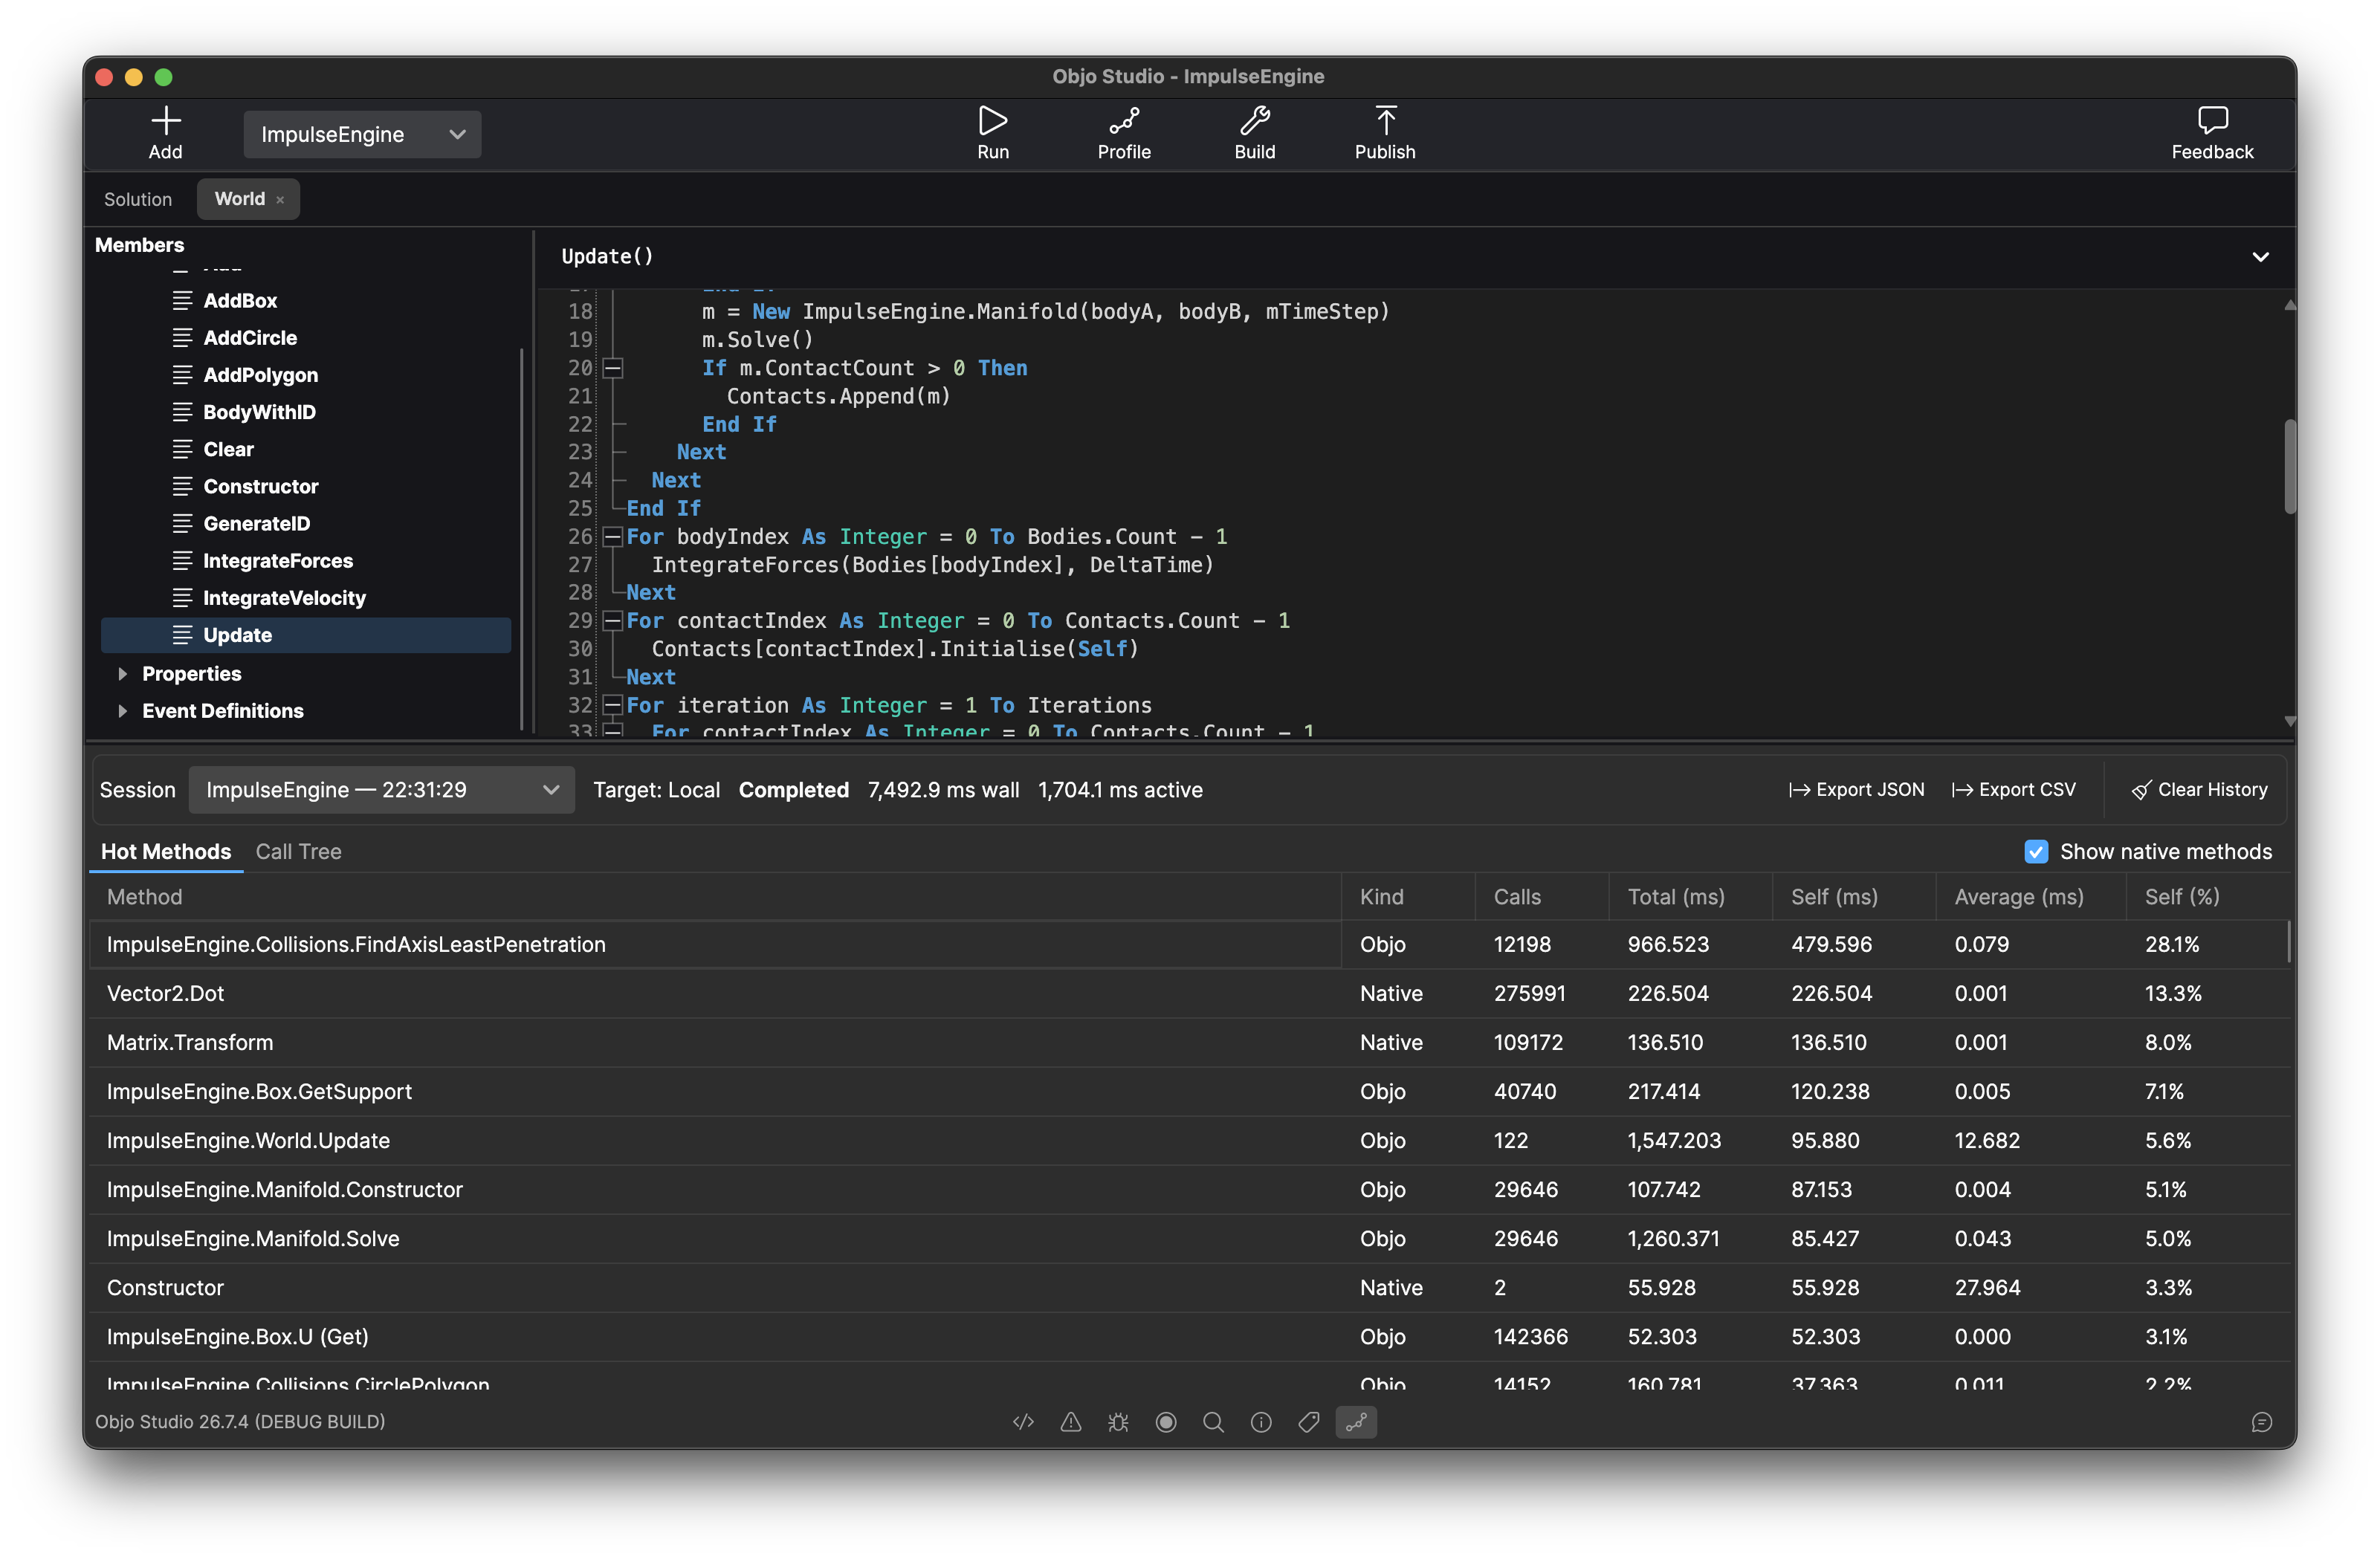This screenshot has height=1559, width=2380.
Task: Collapse the For loop at line 29
Action: (613, 621)
